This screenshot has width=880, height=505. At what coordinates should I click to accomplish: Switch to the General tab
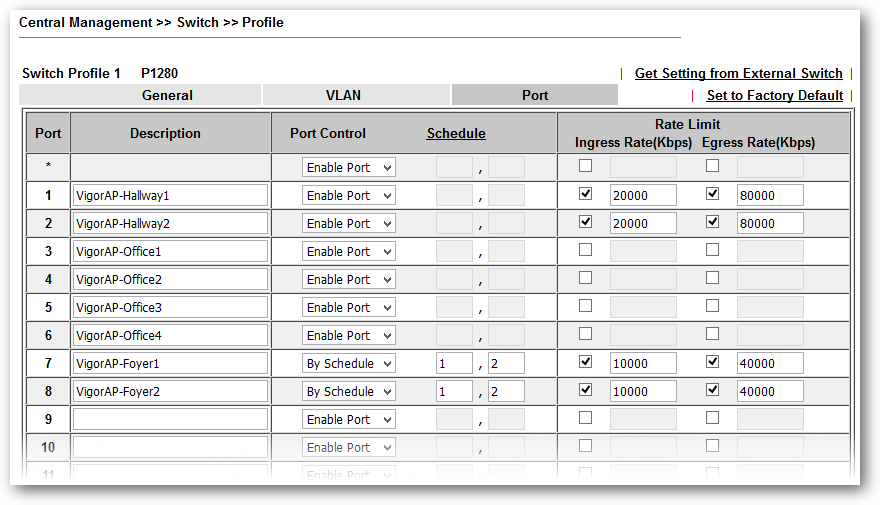point(167,95)
